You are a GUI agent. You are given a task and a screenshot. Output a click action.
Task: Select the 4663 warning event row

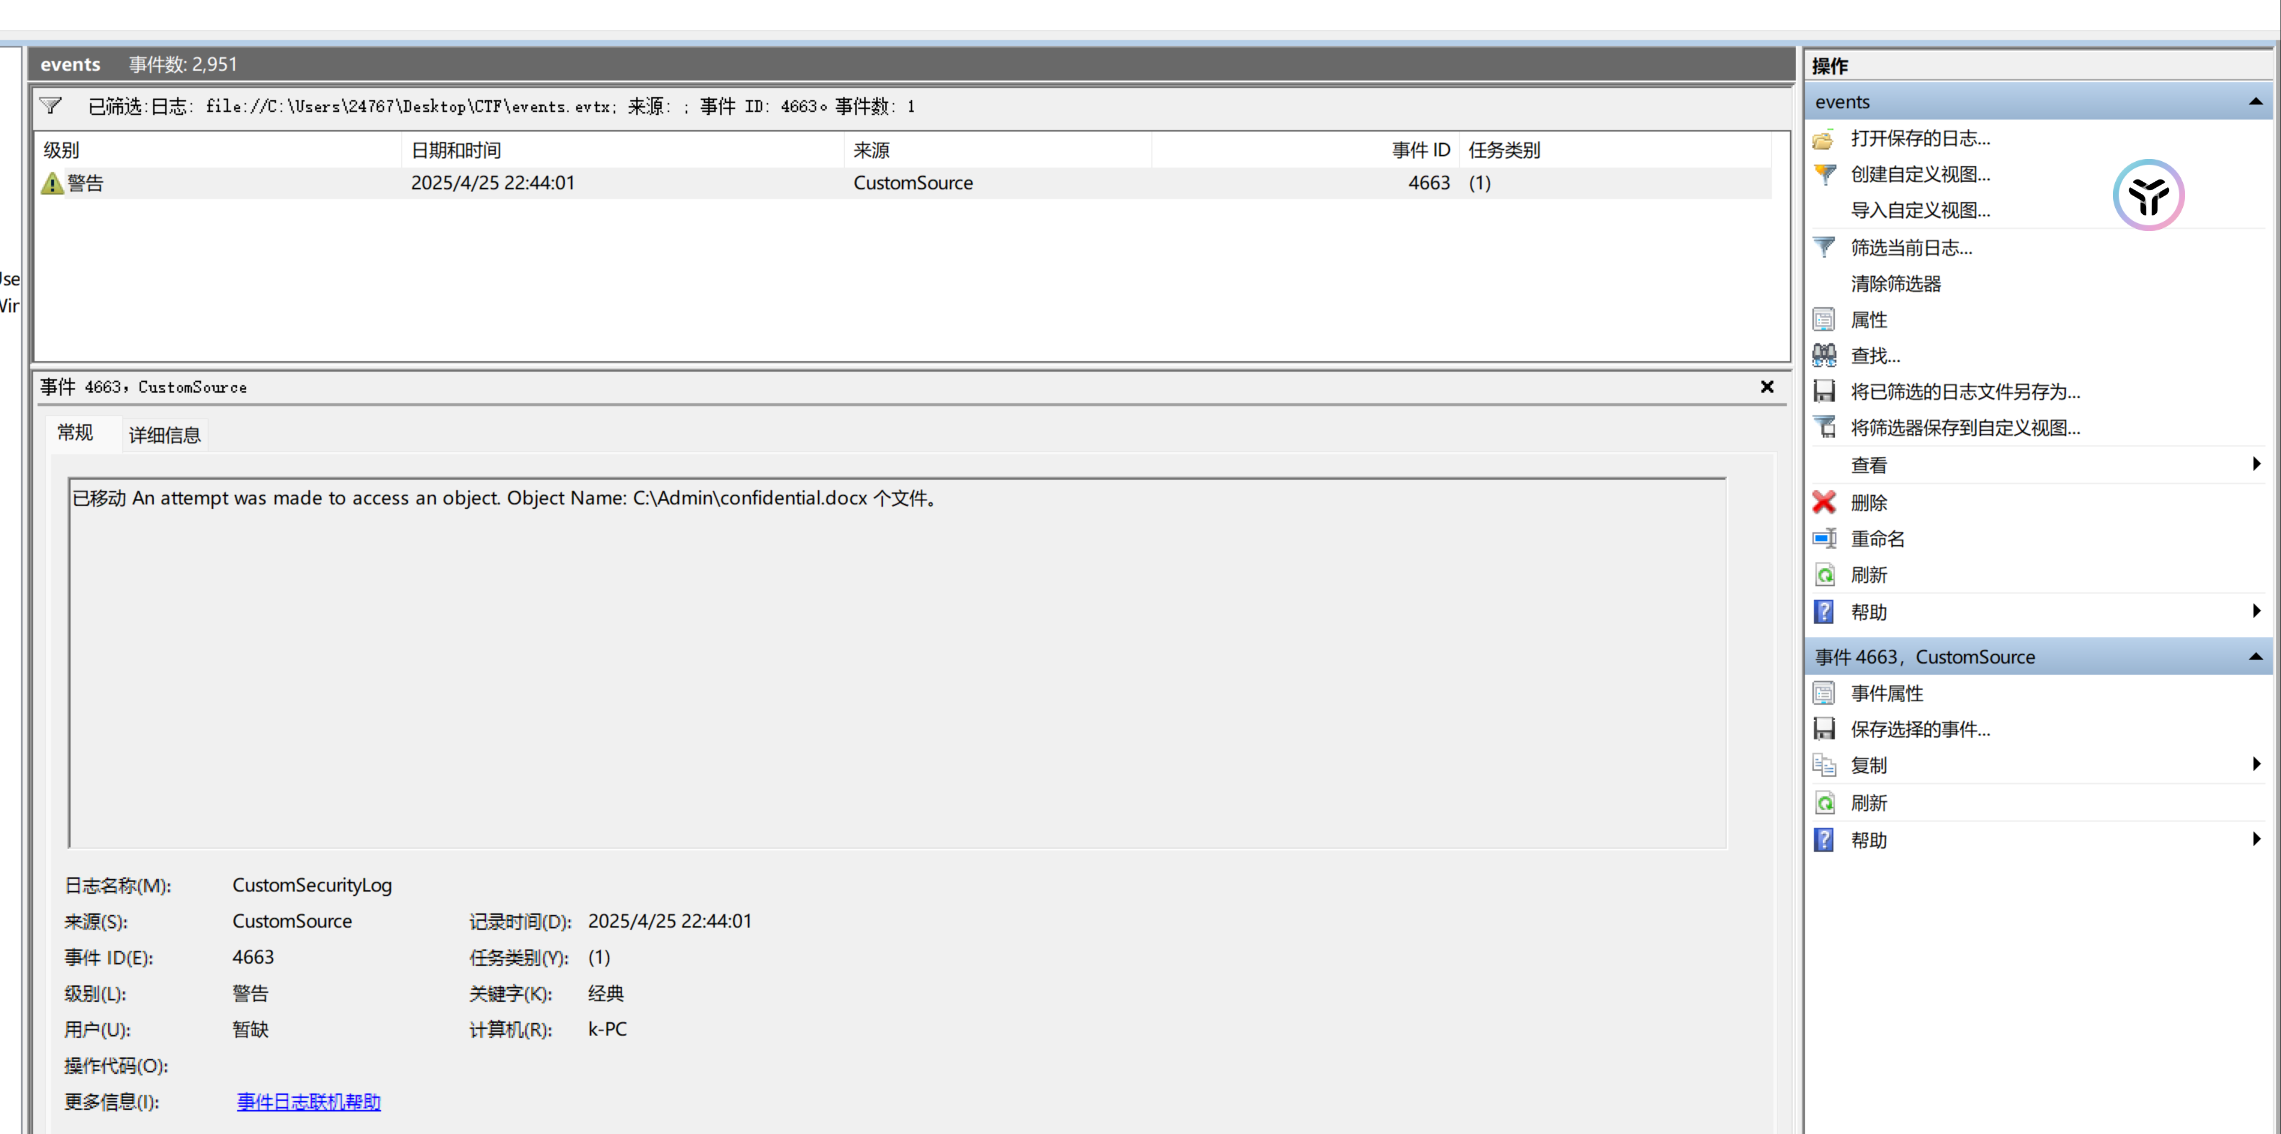(700, 183)
